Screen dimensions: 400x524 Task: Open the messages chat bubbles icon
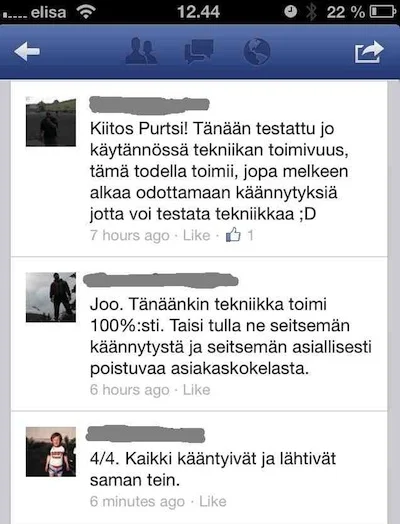click(x=199, y=51)
